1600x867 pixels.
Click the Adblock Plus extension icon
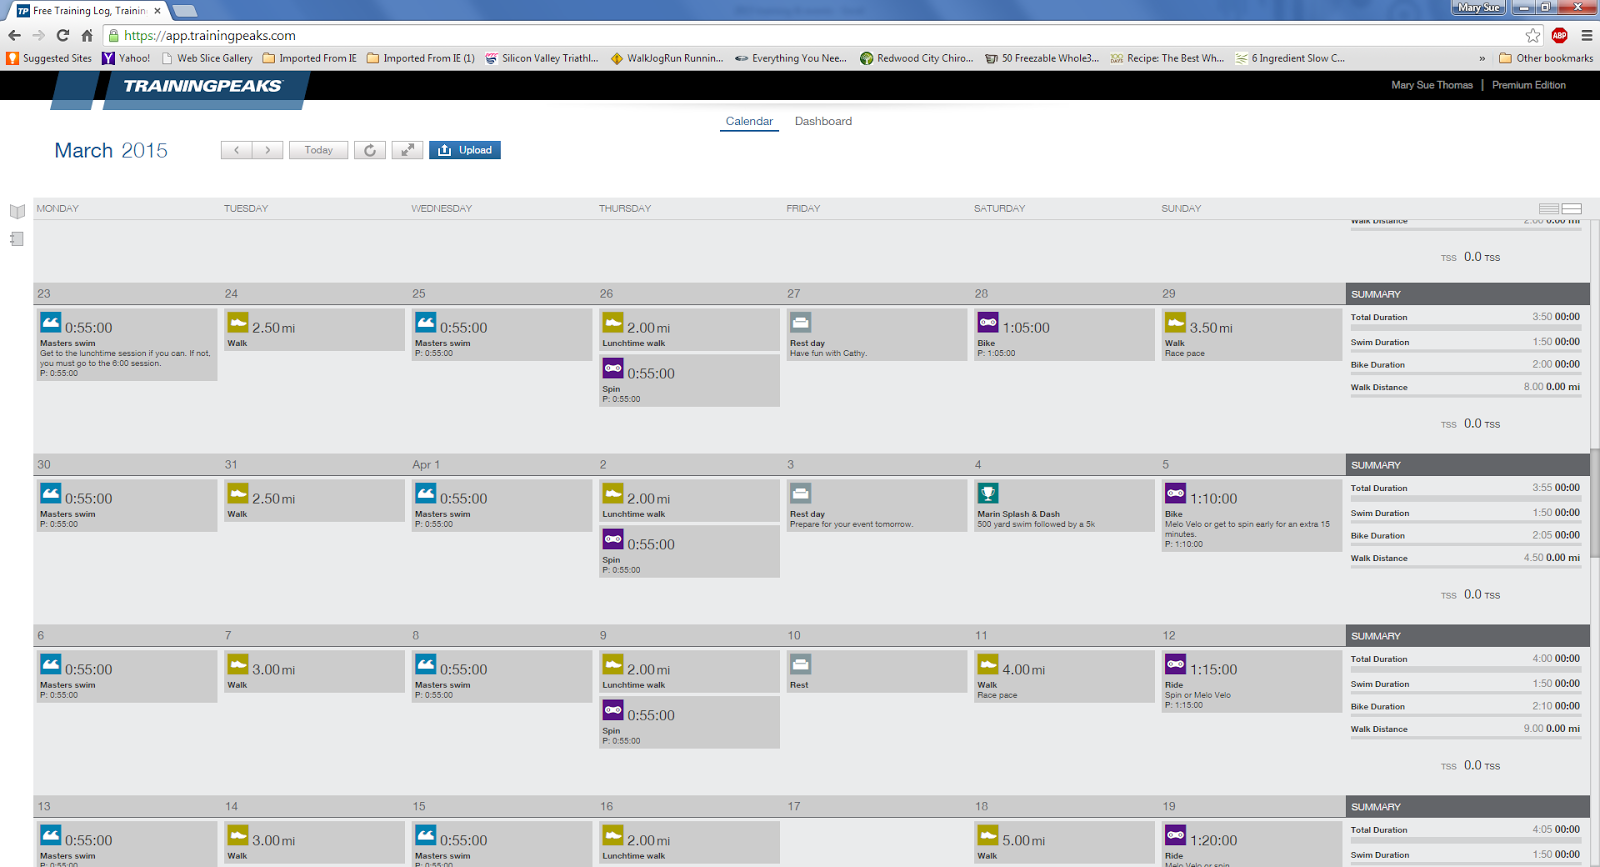pos(1559,36)
